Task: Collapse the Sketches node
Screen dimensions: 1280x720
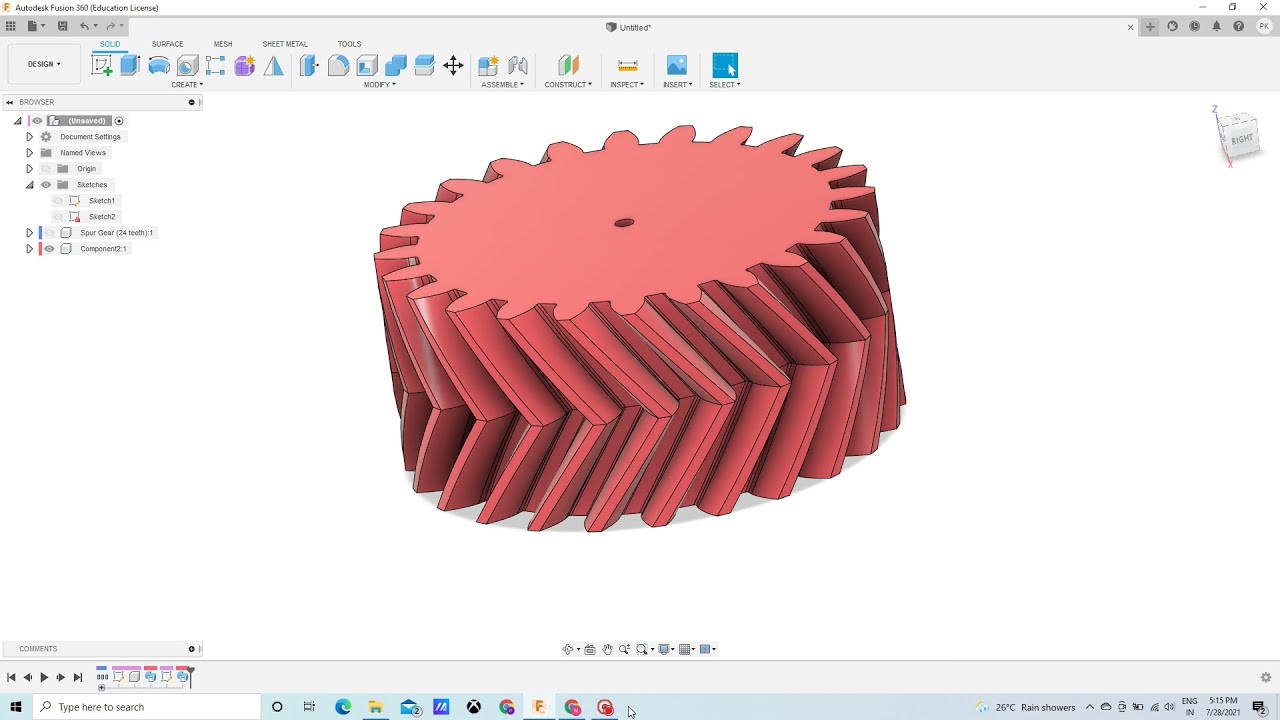Action: coord(29,185)
